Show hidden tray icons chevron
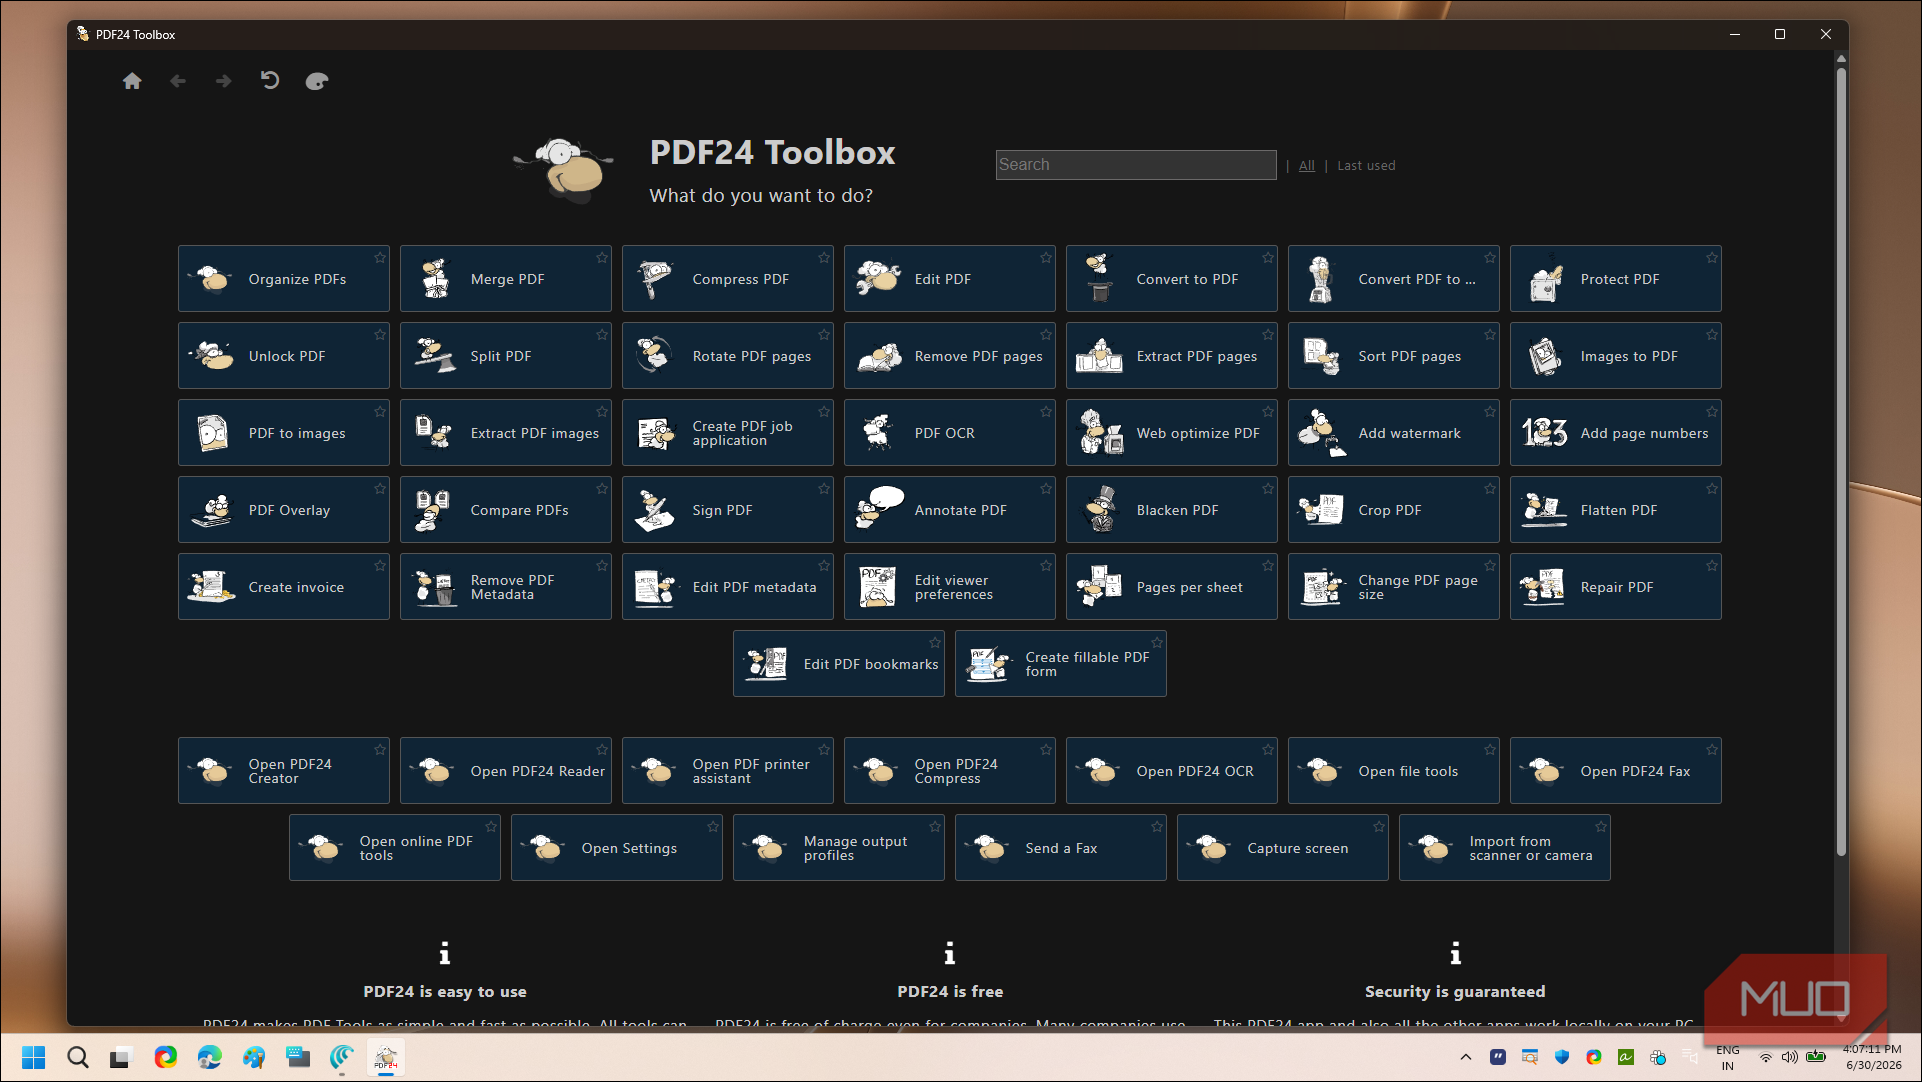 click(1466, 1057)
